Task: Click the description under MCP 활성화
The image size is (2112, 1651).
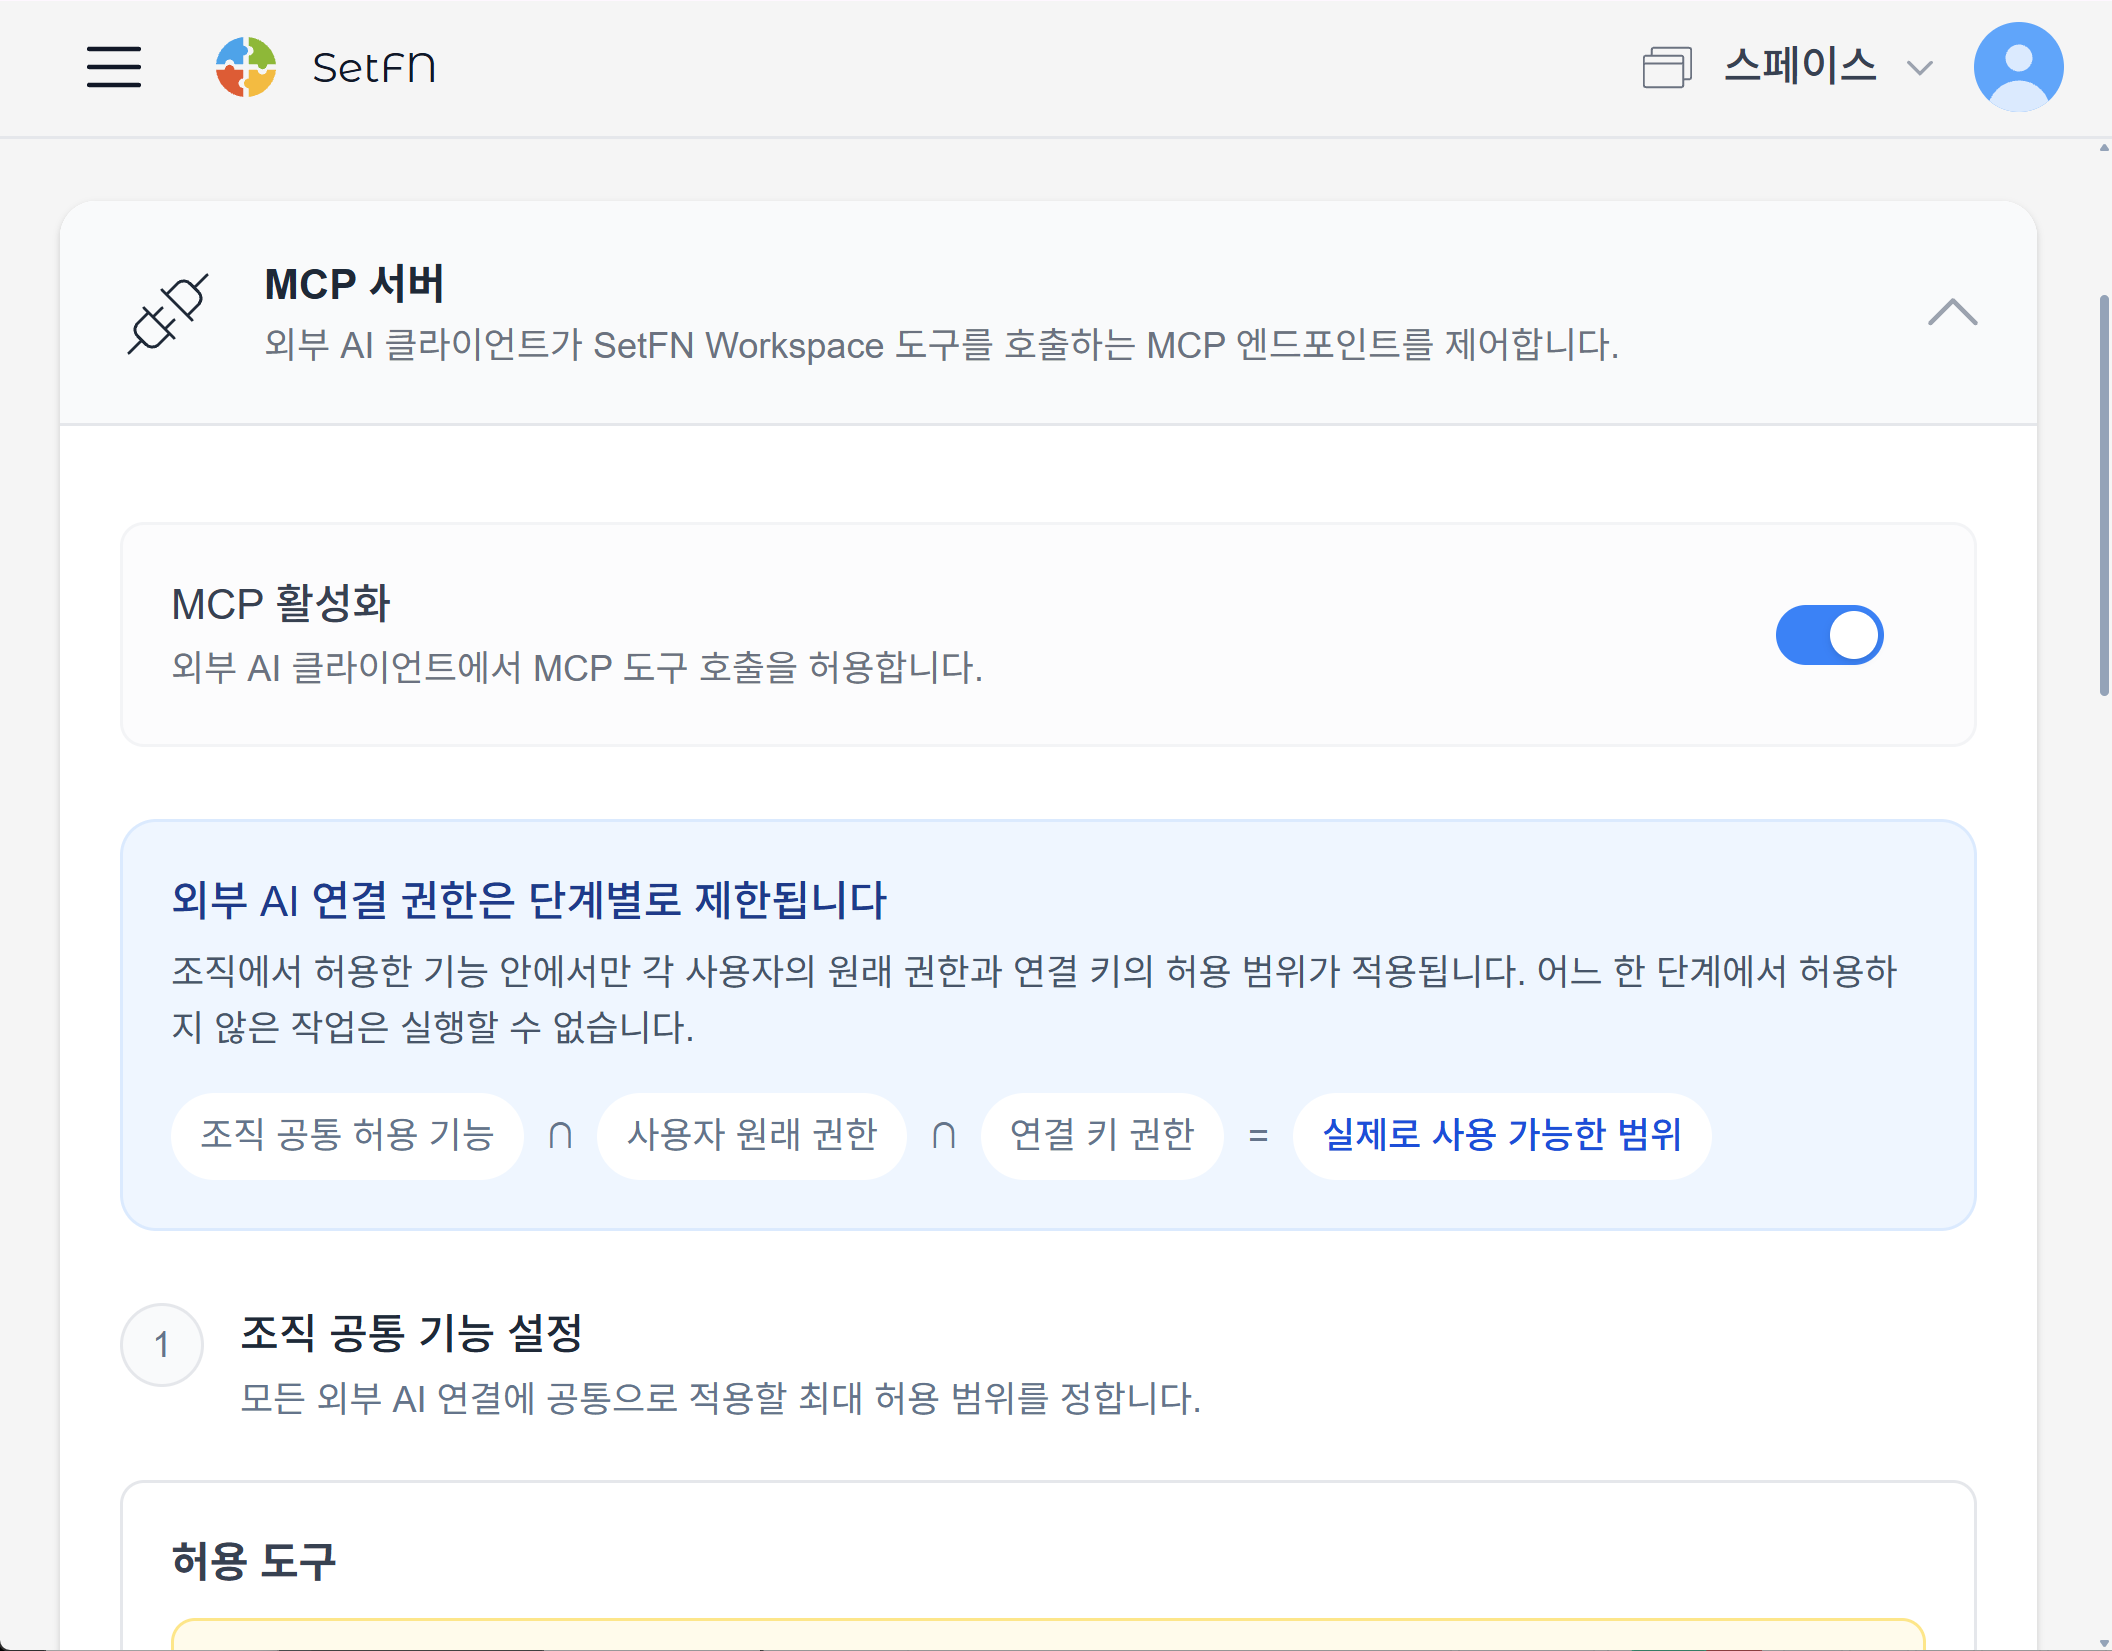Action: (577, 668)
